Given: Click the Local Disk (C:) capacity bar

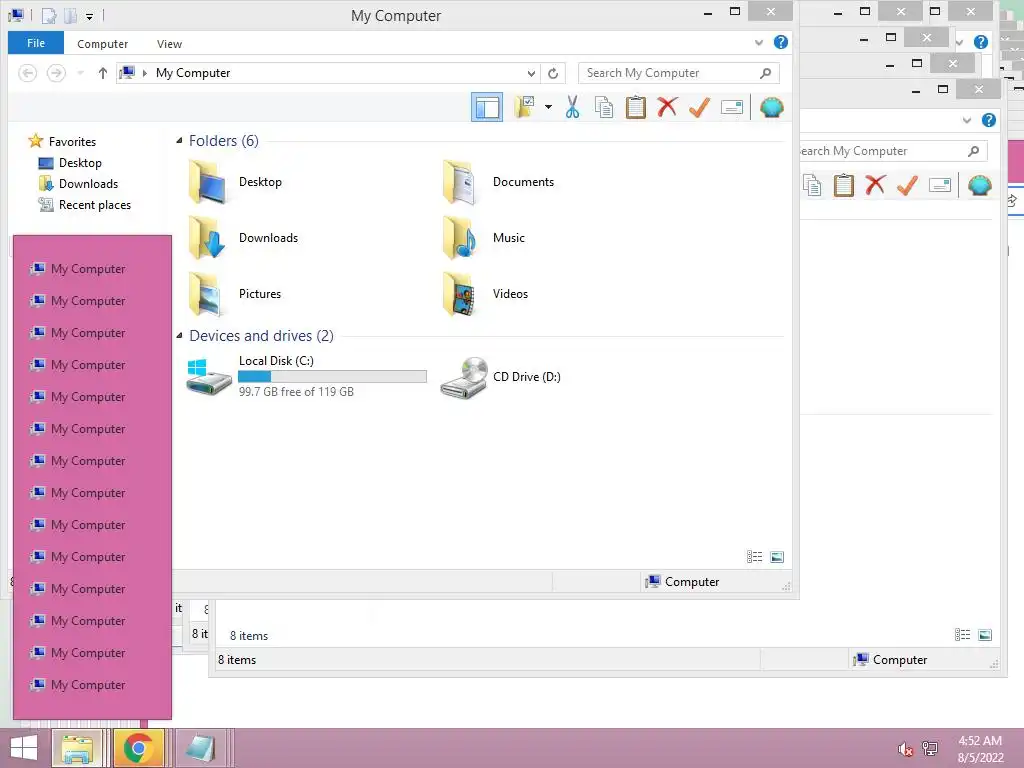Looking at the screenshot, I should (332, 376).
